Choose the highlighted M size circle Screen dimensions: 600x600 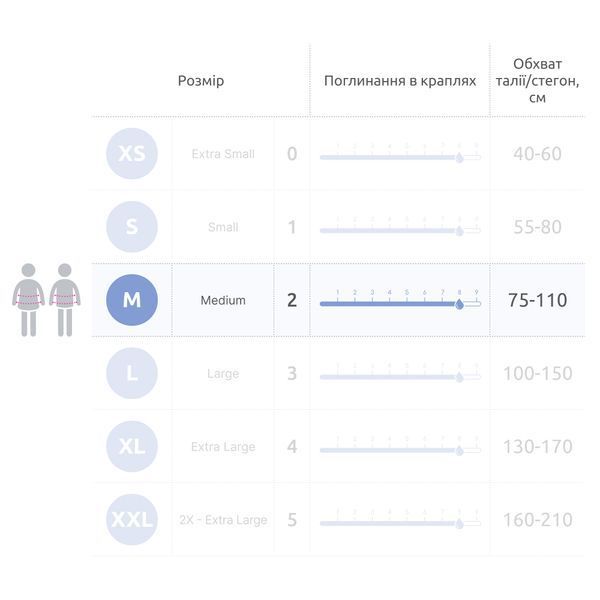point(132,300)
